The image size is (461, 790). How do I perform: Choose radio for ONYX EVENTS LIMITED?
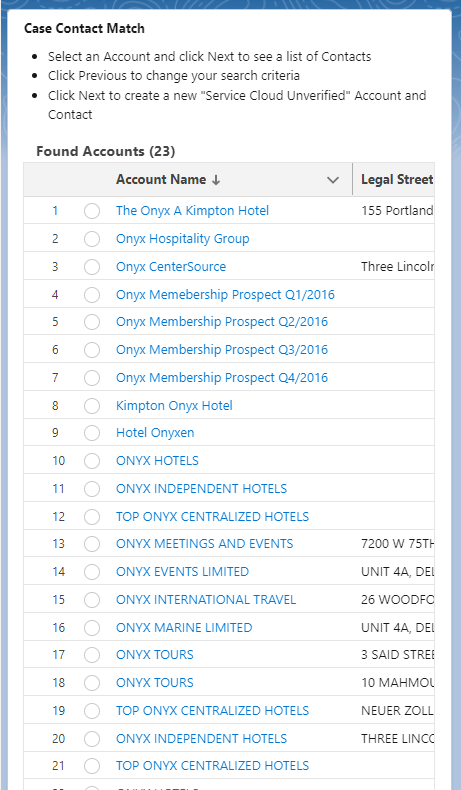click(92, 572)
